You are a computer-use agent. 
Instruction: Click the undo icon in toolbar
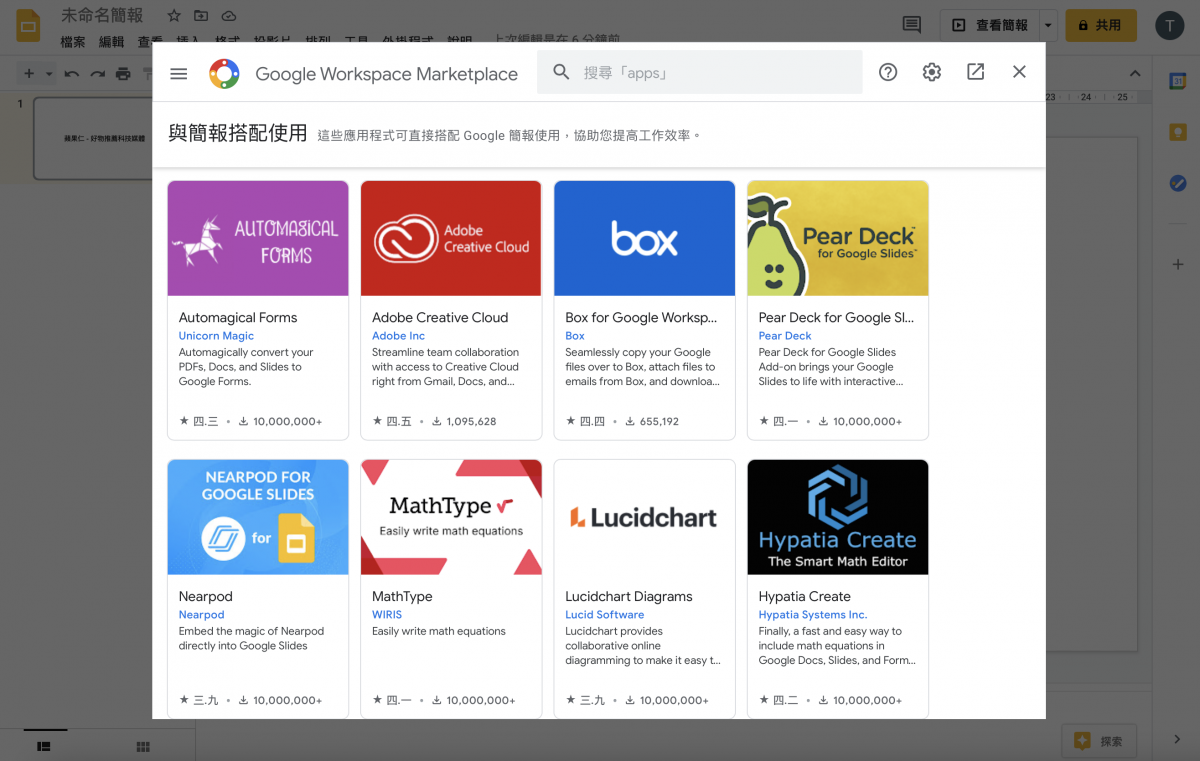71,73
